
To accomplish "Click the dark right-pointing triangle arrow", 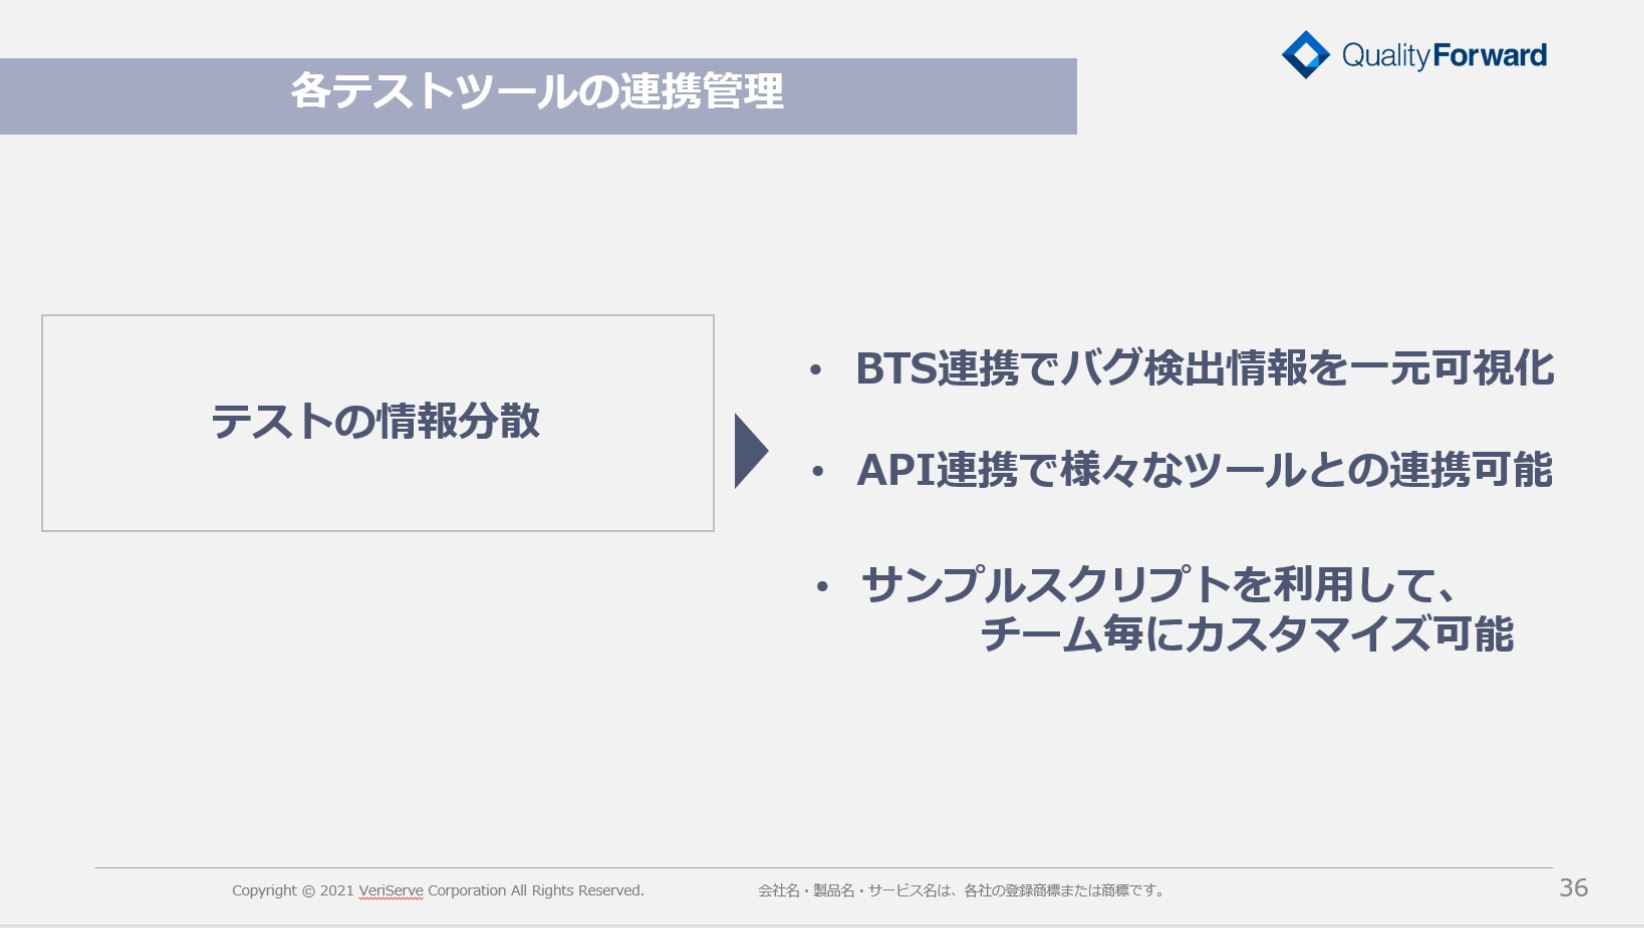I will coord(749,451).
